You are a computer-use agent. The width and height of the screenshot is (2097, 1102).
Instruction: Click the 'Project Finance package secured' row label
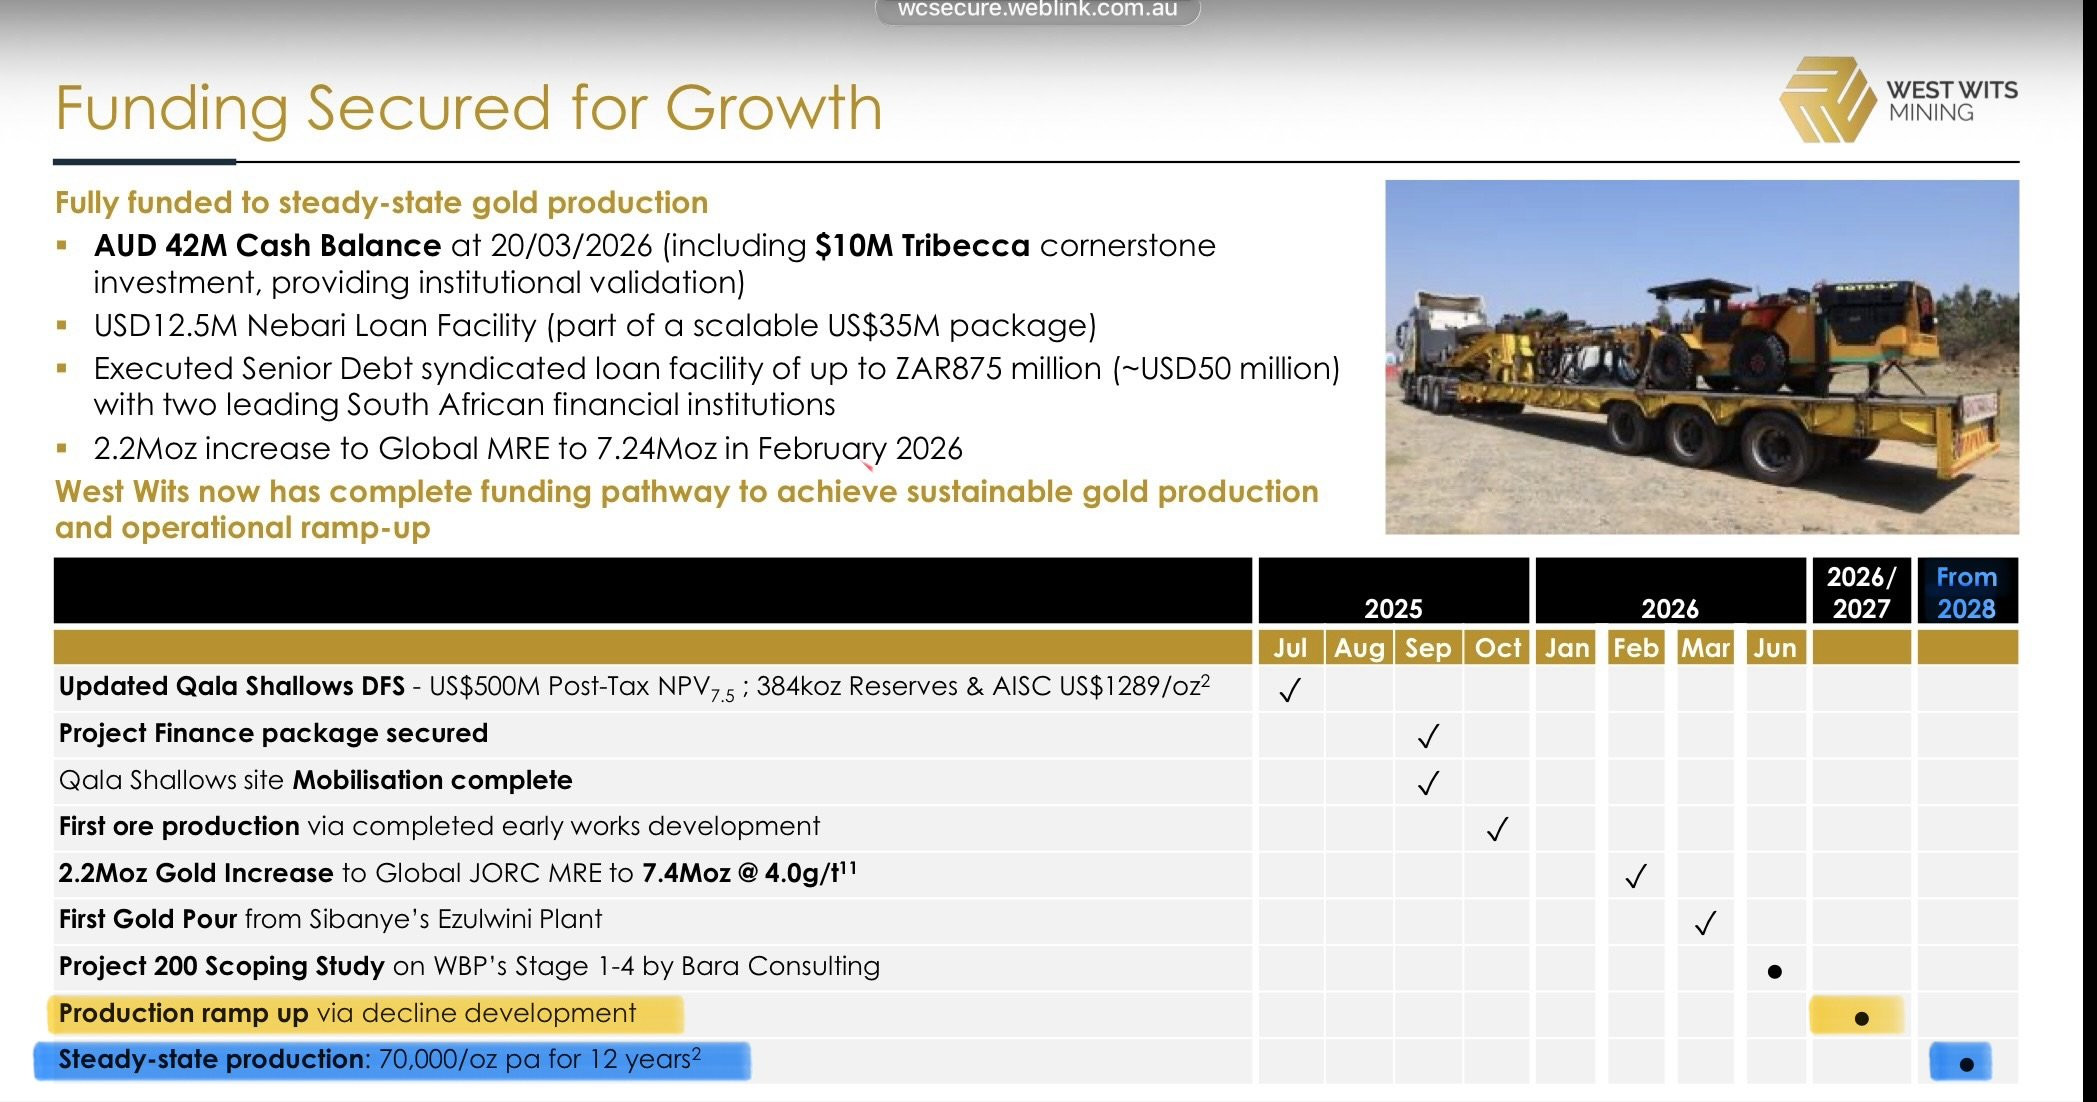273,734
